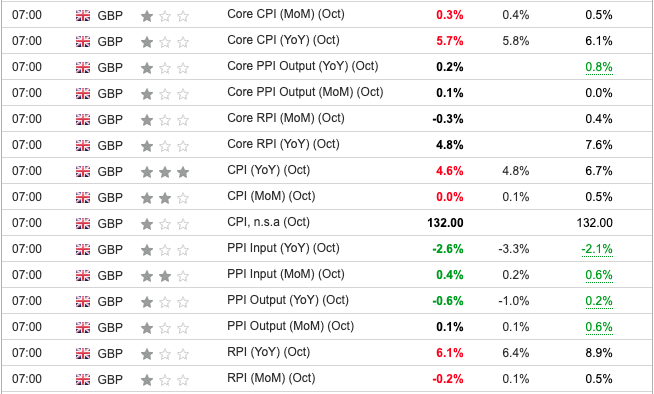Click the red actual value 4.6% for CPI
This screenshot has width=654, height=394.
[x=450, y=171]
